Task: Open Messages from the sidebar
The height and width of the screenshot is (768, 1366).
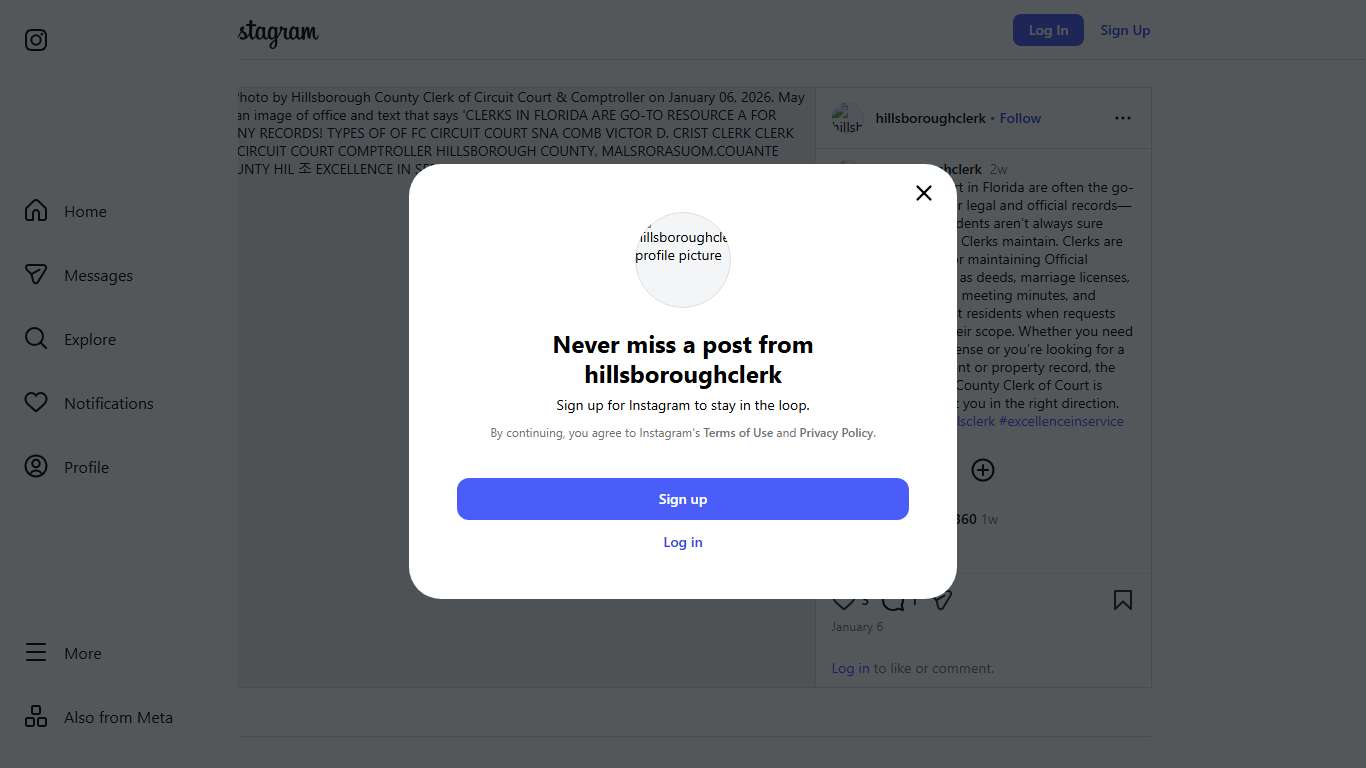Action: [79, 275]
